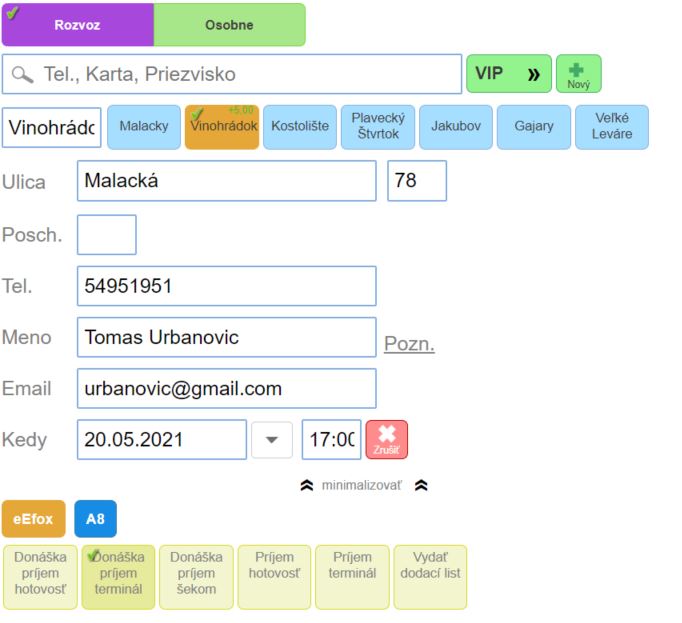Screen dimensions: 682x623
Task: Select the Rozvoz delivery tab
Action: click(78, 25)
